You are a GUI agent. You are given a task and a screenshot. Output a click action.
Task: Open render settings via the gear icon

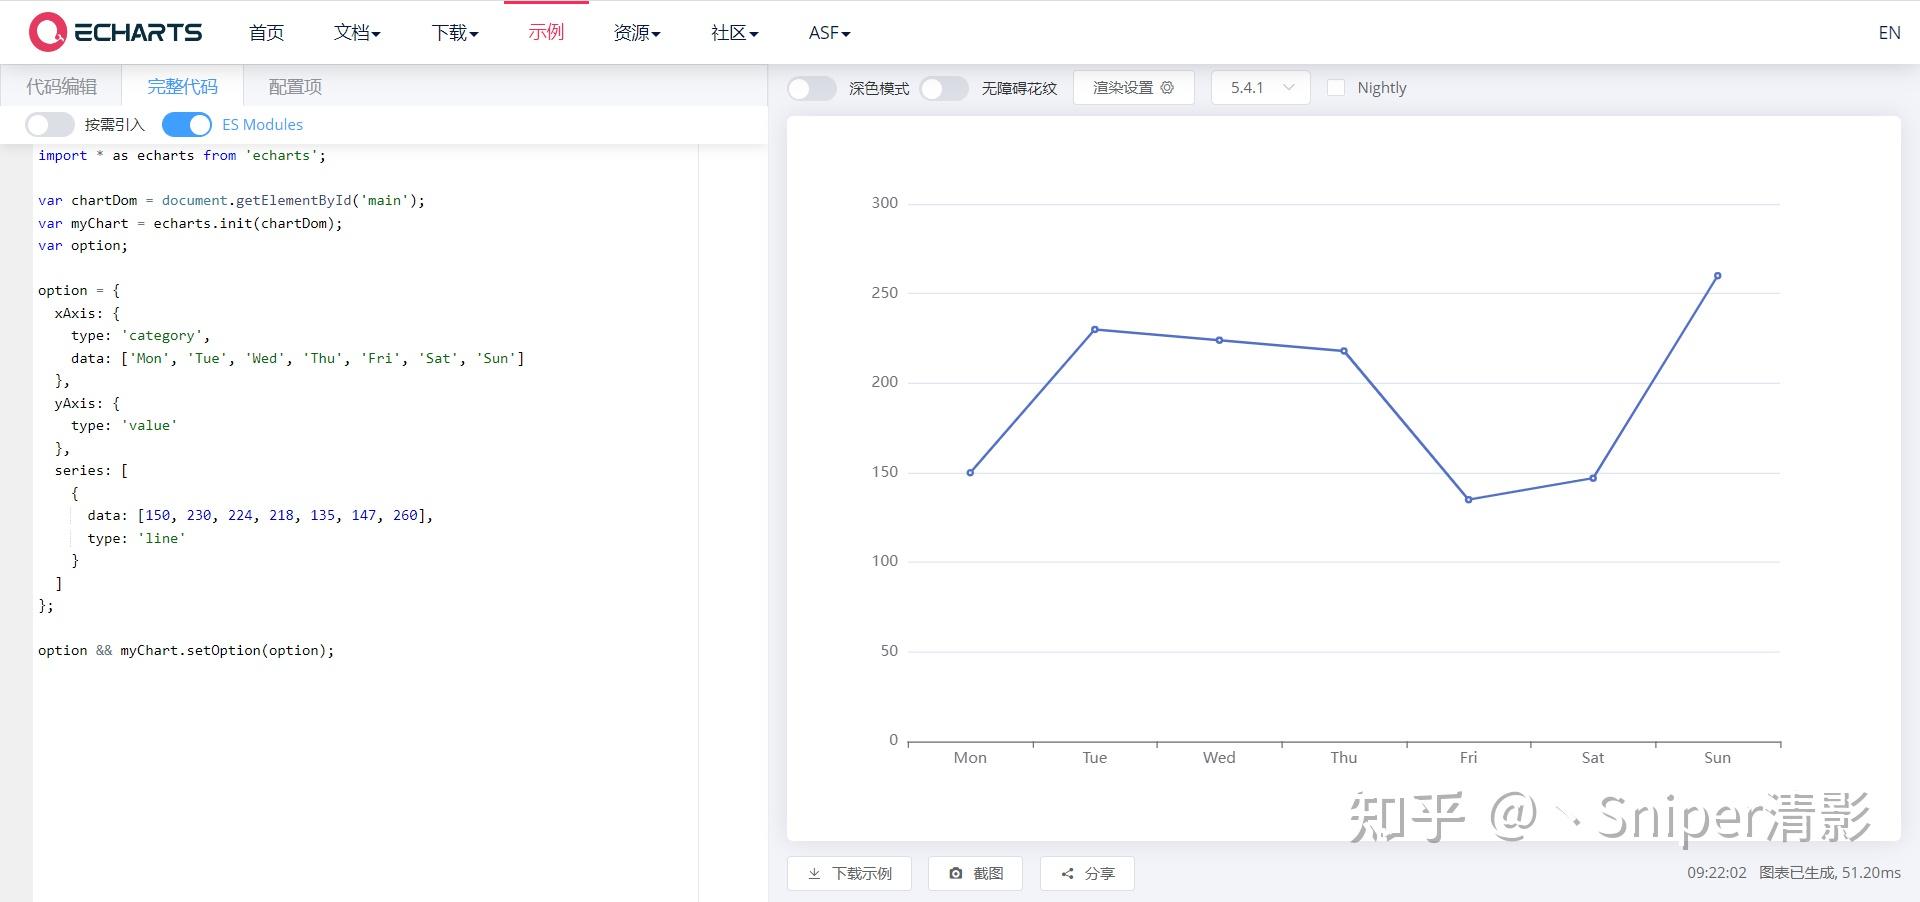(1166, 88)
